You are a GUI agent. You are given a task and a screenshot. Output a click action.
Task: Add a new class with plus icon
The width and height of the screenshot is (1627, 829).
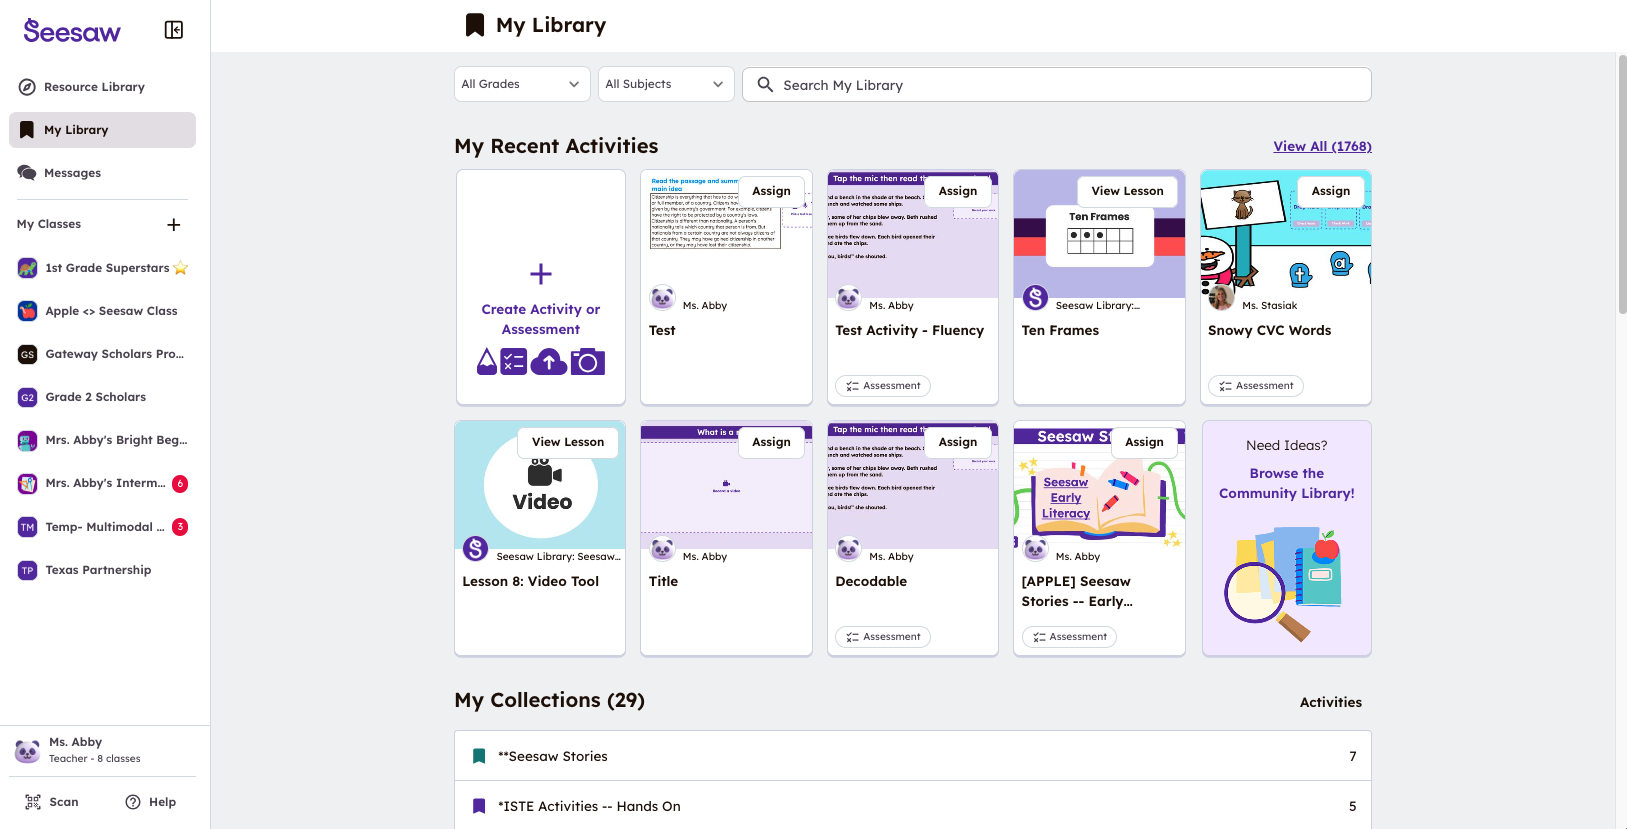pos(174,225)
